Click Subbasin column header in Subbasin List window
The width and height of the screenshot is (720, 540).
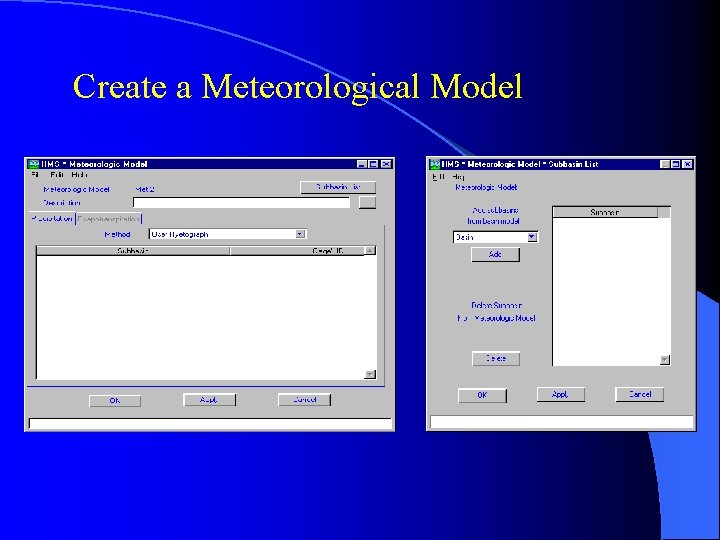coord(605,212)
